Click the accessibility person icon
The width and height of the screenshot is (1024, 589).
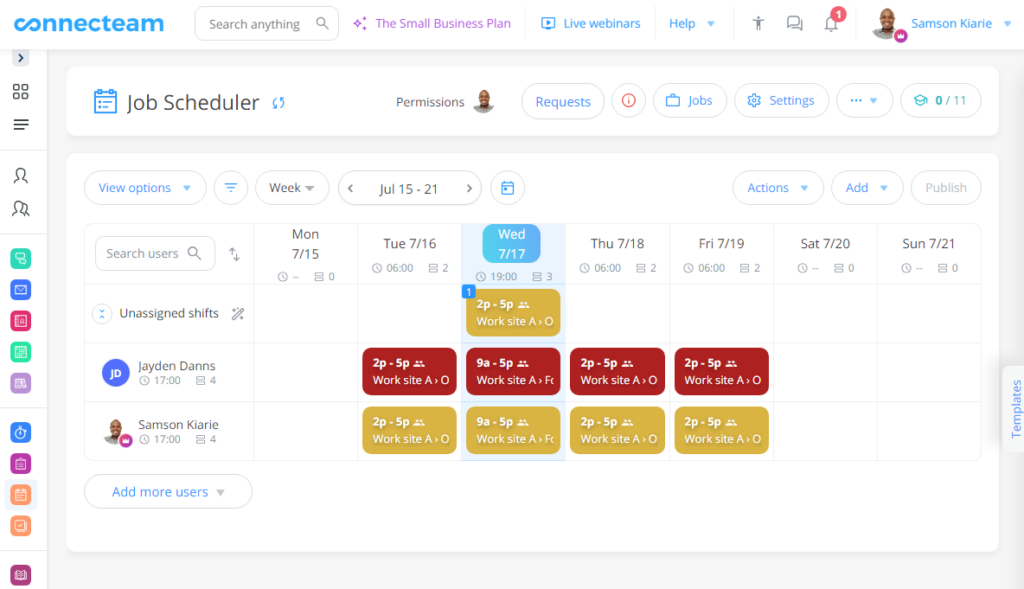[x=758, y=24]
